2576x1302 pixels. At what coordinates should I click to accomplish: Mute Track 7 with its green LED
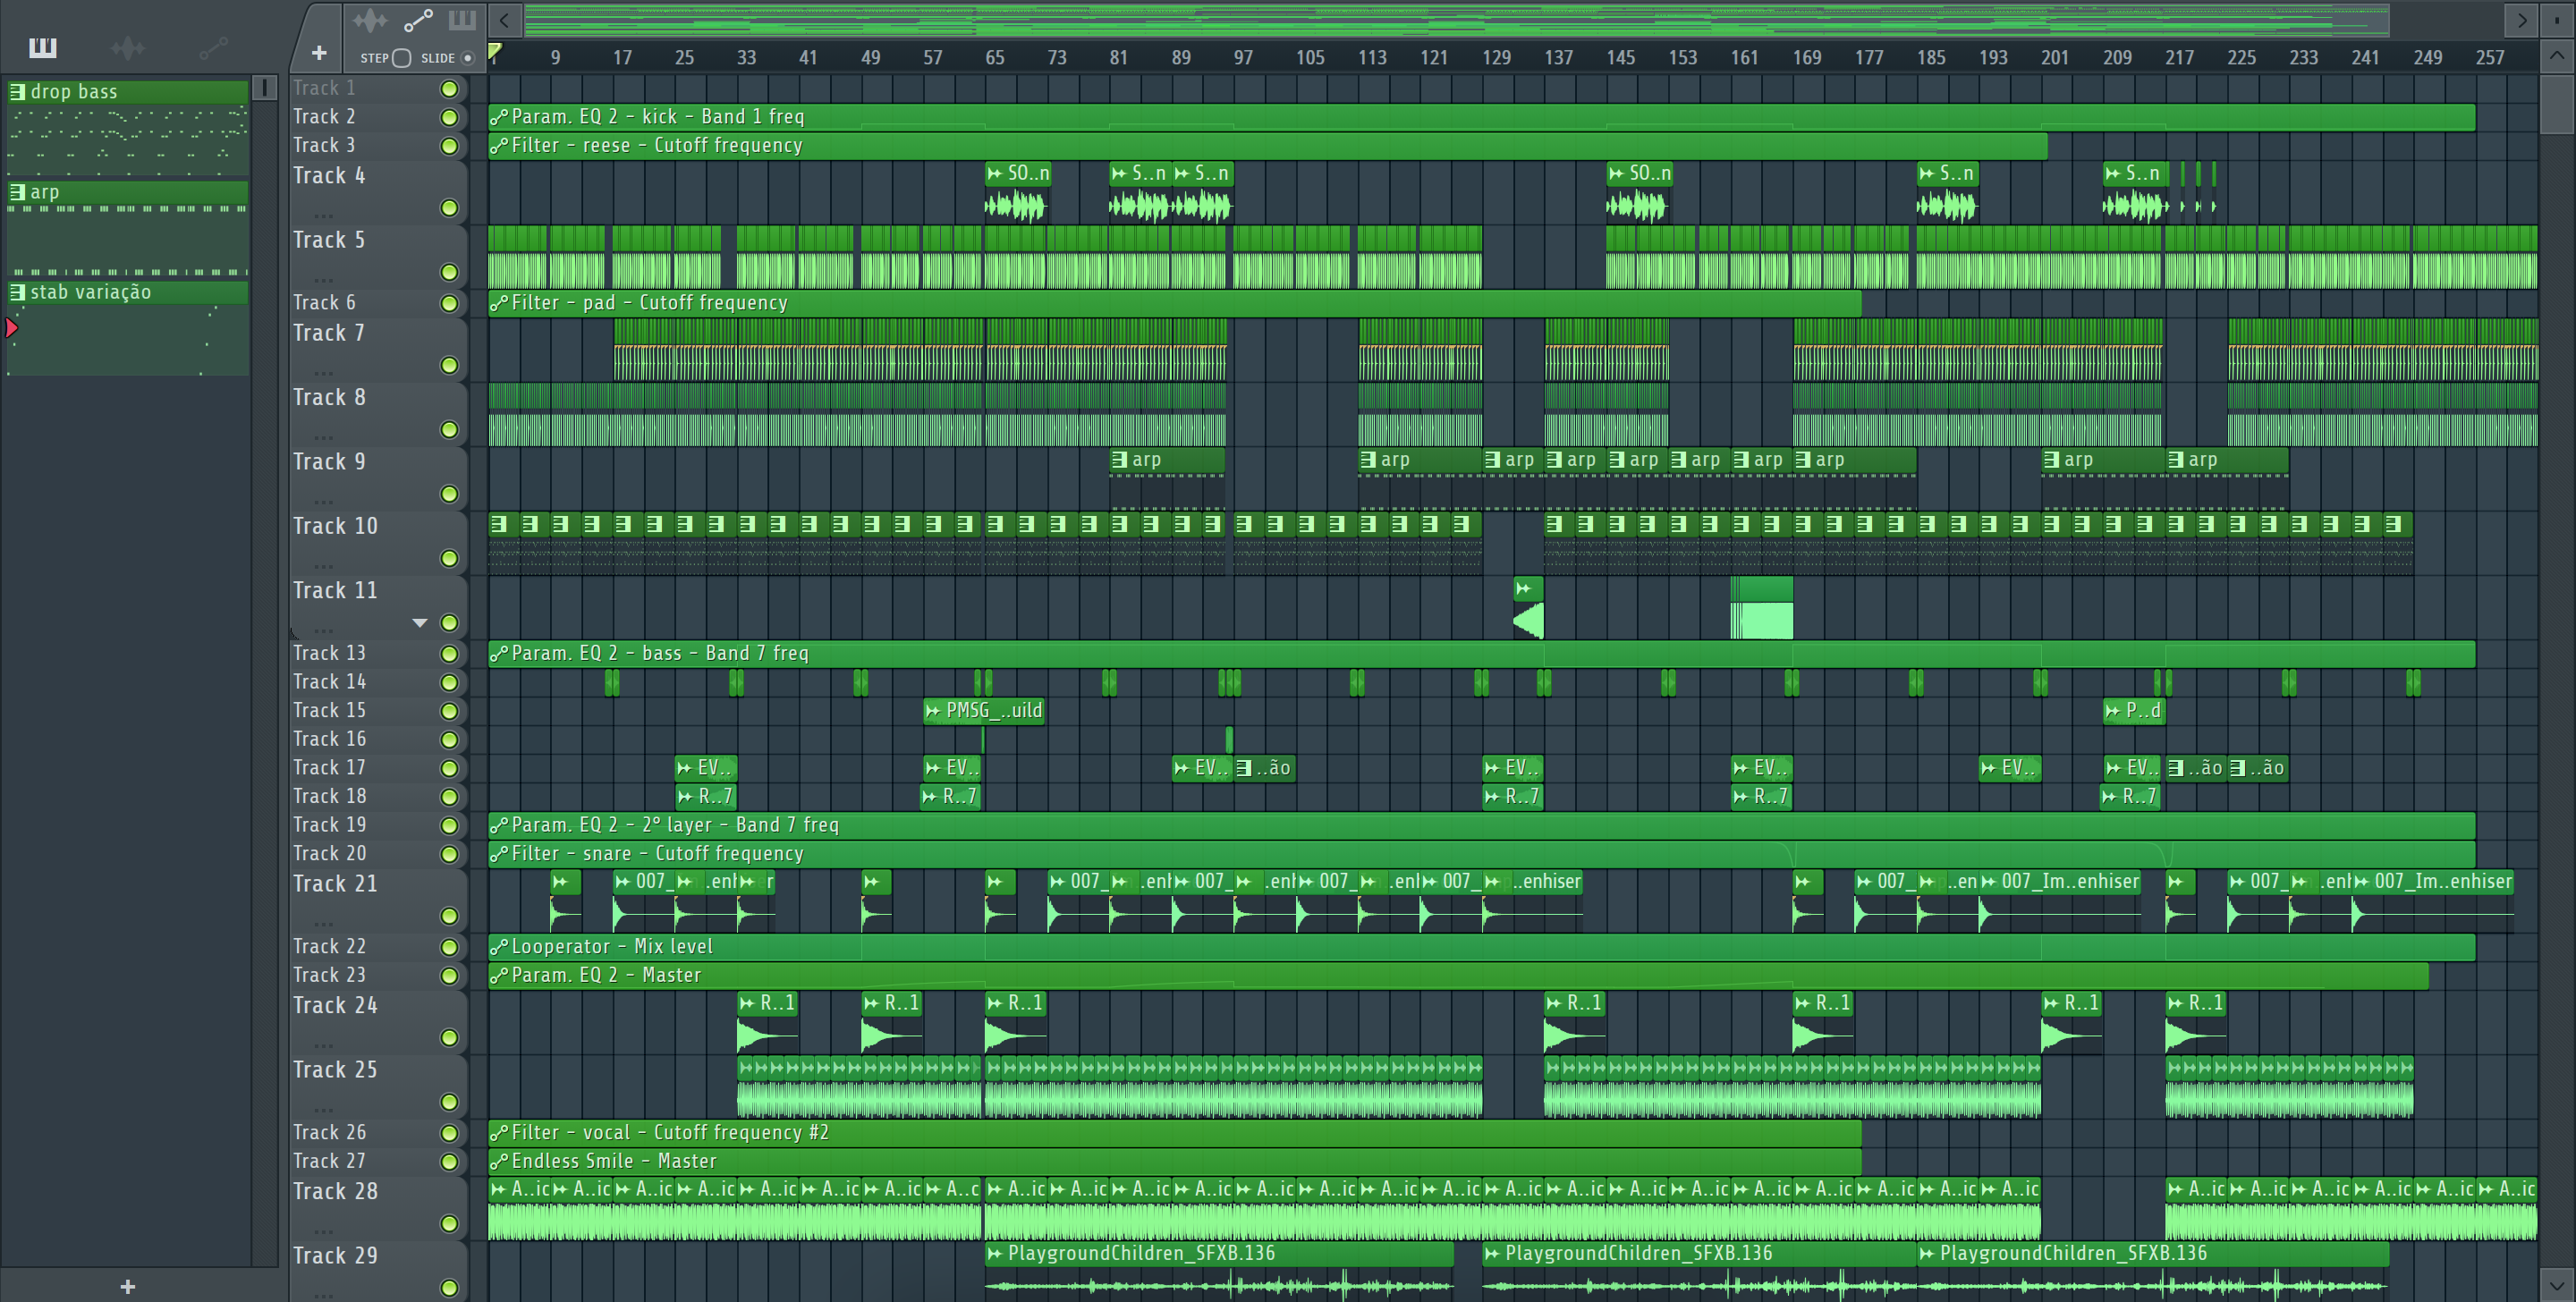450,365
